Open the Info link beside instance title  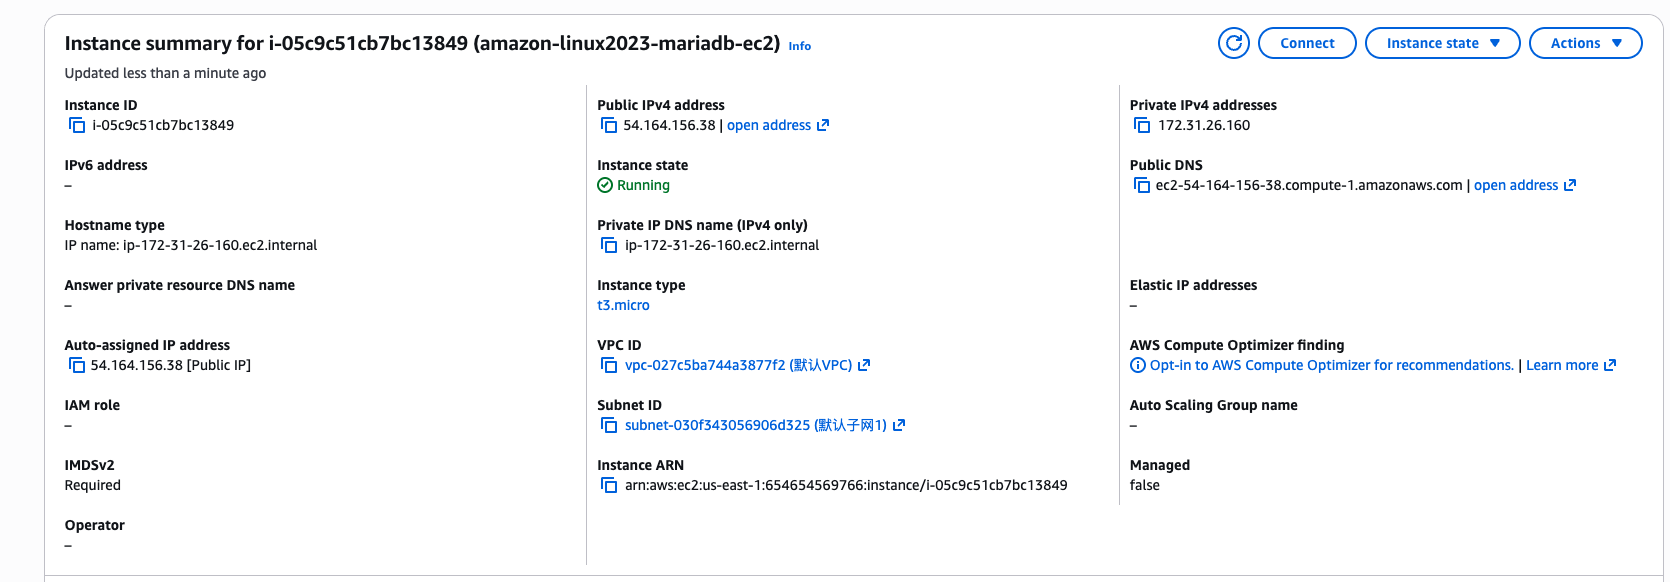tap(799, 46)
